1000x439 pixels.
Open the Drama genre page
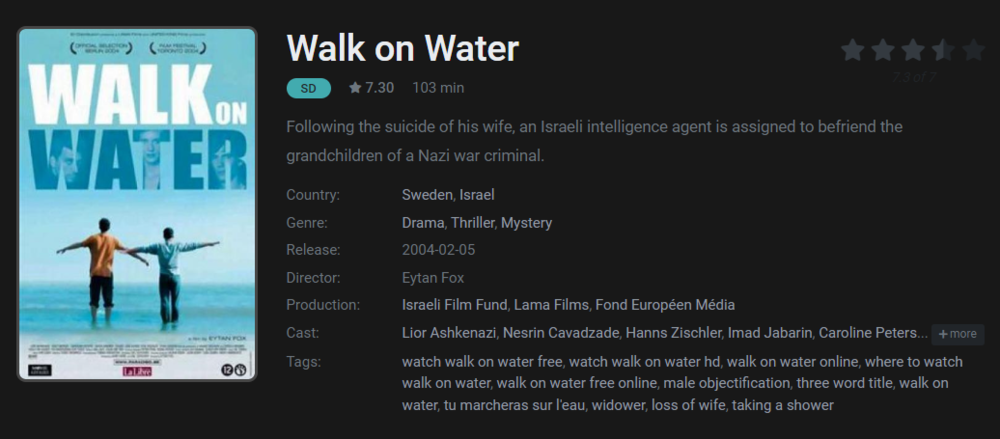pyautogui.click(x=423, y=223)
